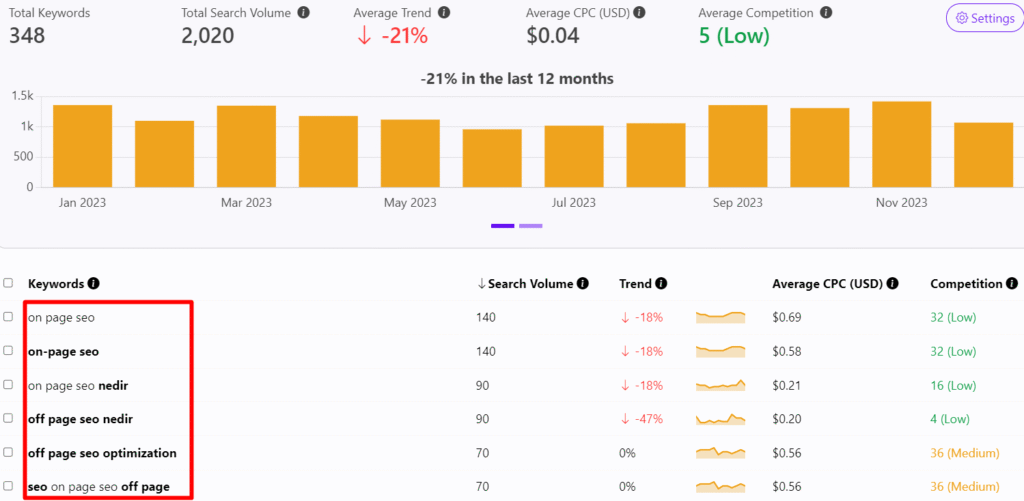
Task: Click info icon beside Average CPC (USD) summary
Action: click(639, 13)
